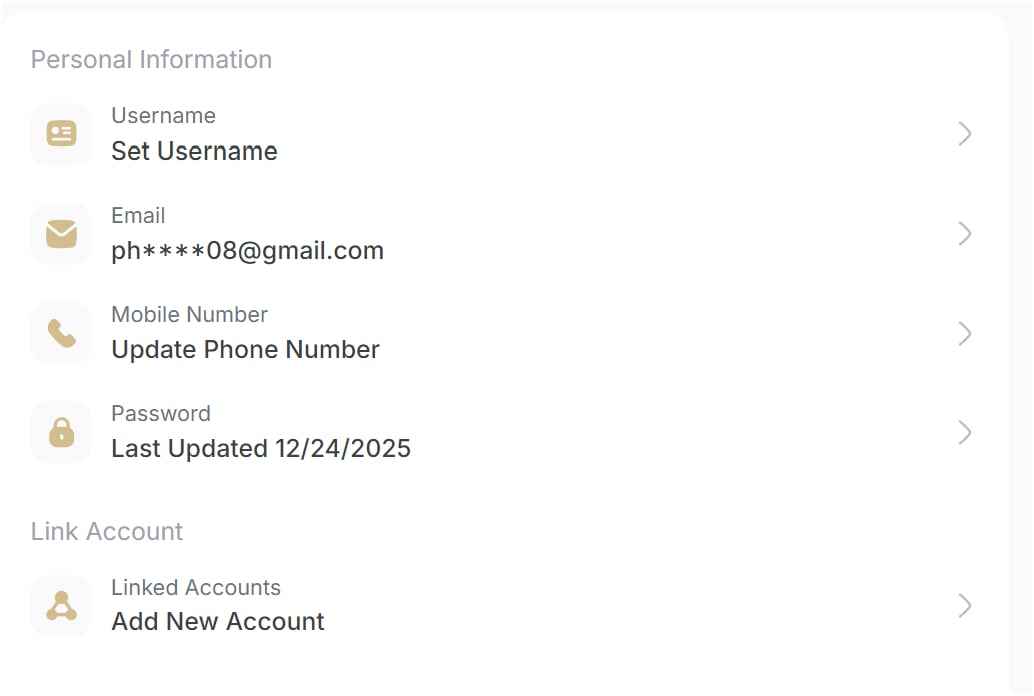Click the envelope icon beside Email

[x=62, y=233]
